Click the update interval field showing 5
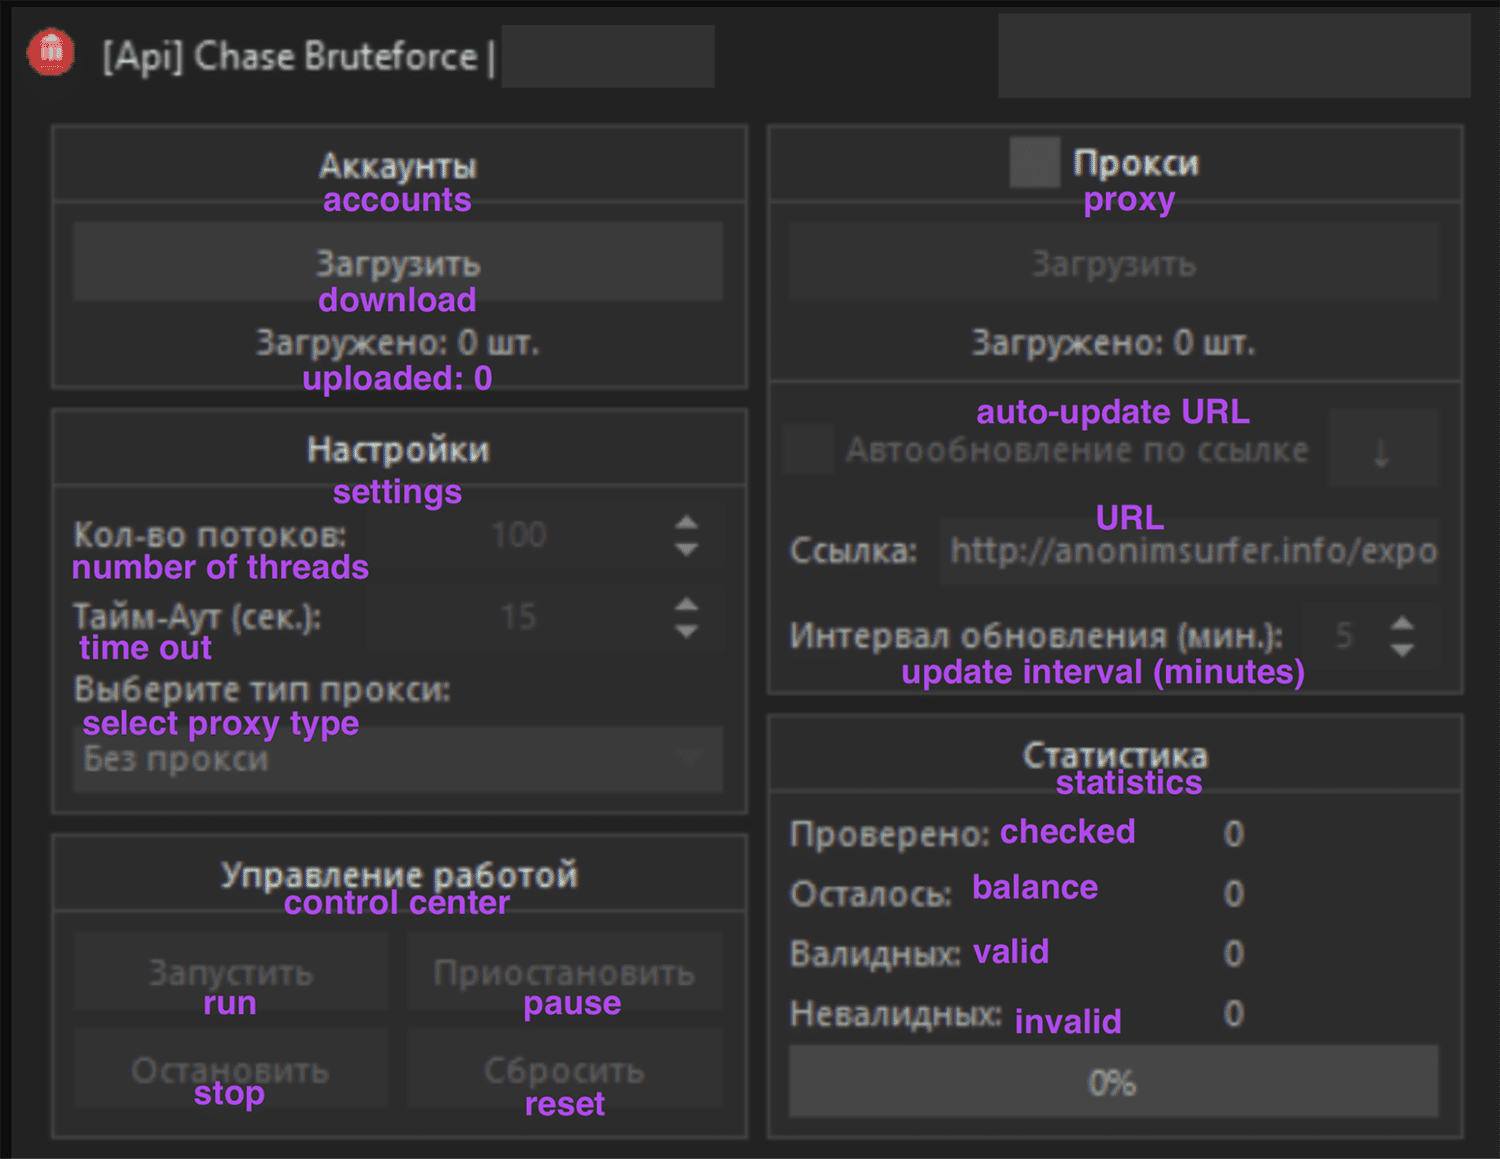Image resolution: width=1500 pixels, height=1159 pixels. [1345, 635]
